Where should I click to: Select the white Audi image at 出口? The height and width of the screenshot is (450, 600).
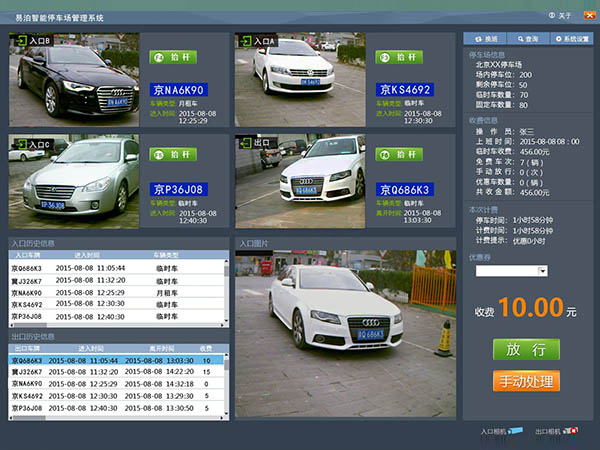tap(300, 181)
